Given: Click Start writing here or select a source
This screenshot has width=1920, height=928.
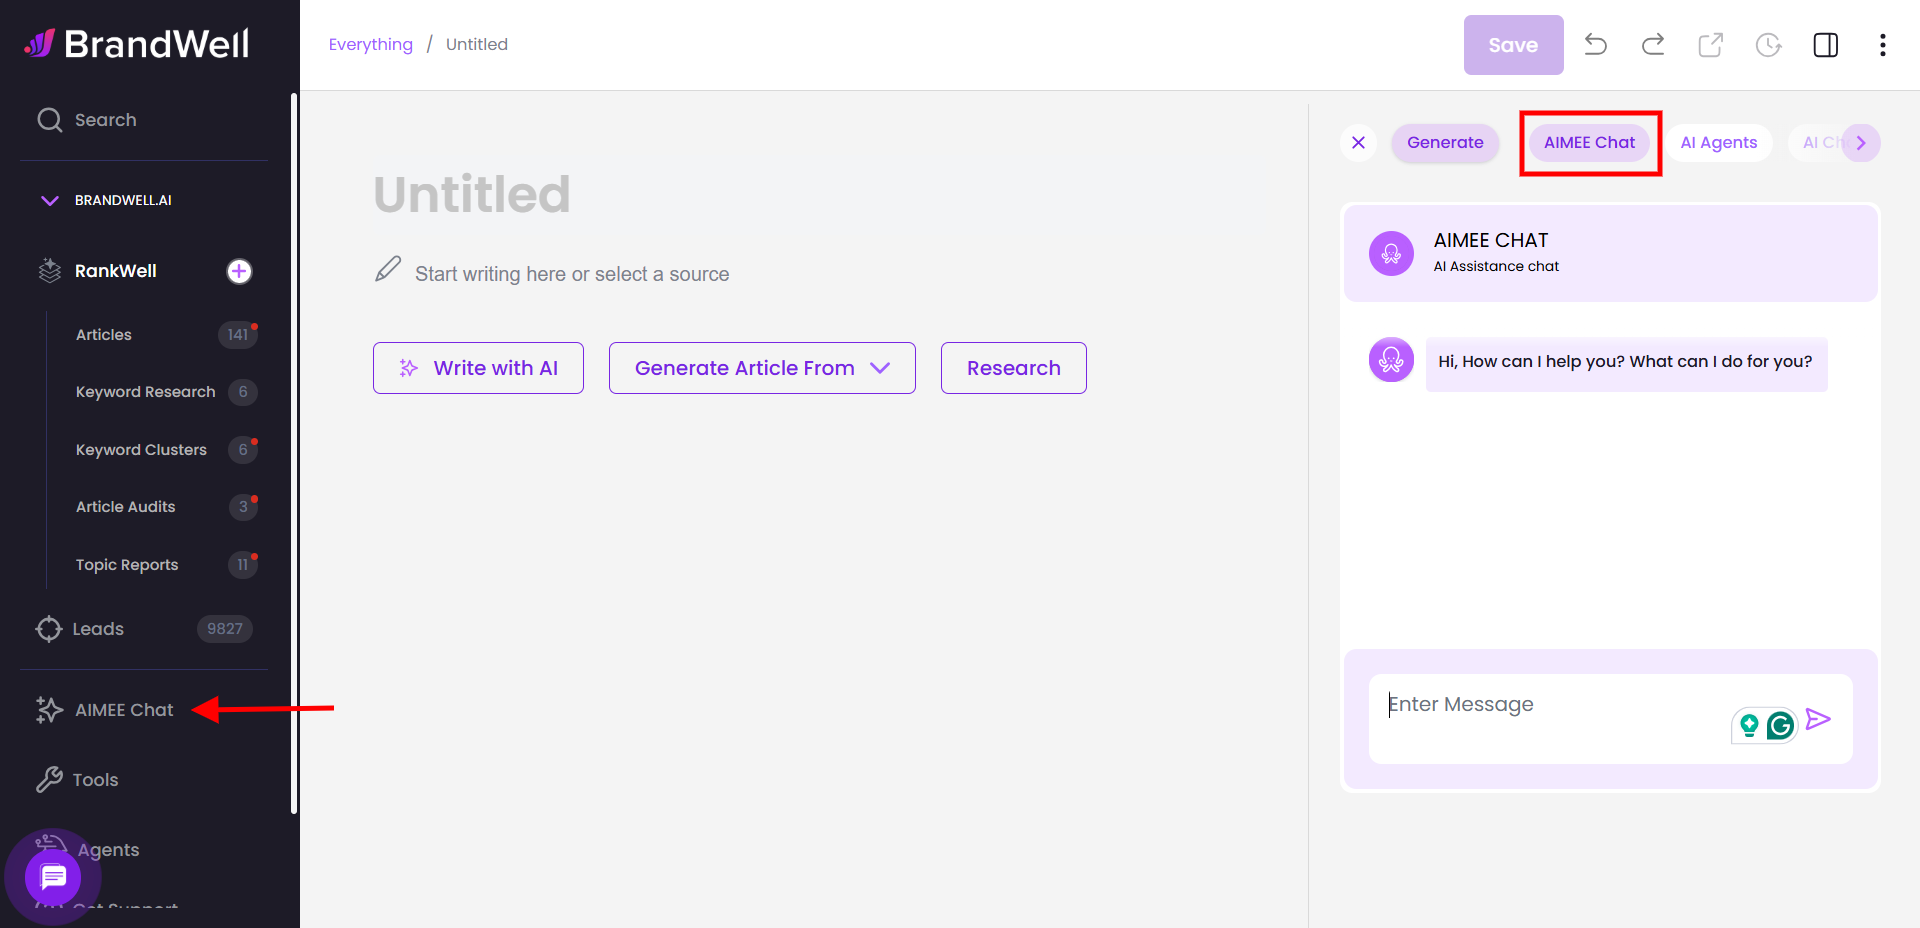Looking at the screenshot, I should pyautogui.click(x=572, y=274).
